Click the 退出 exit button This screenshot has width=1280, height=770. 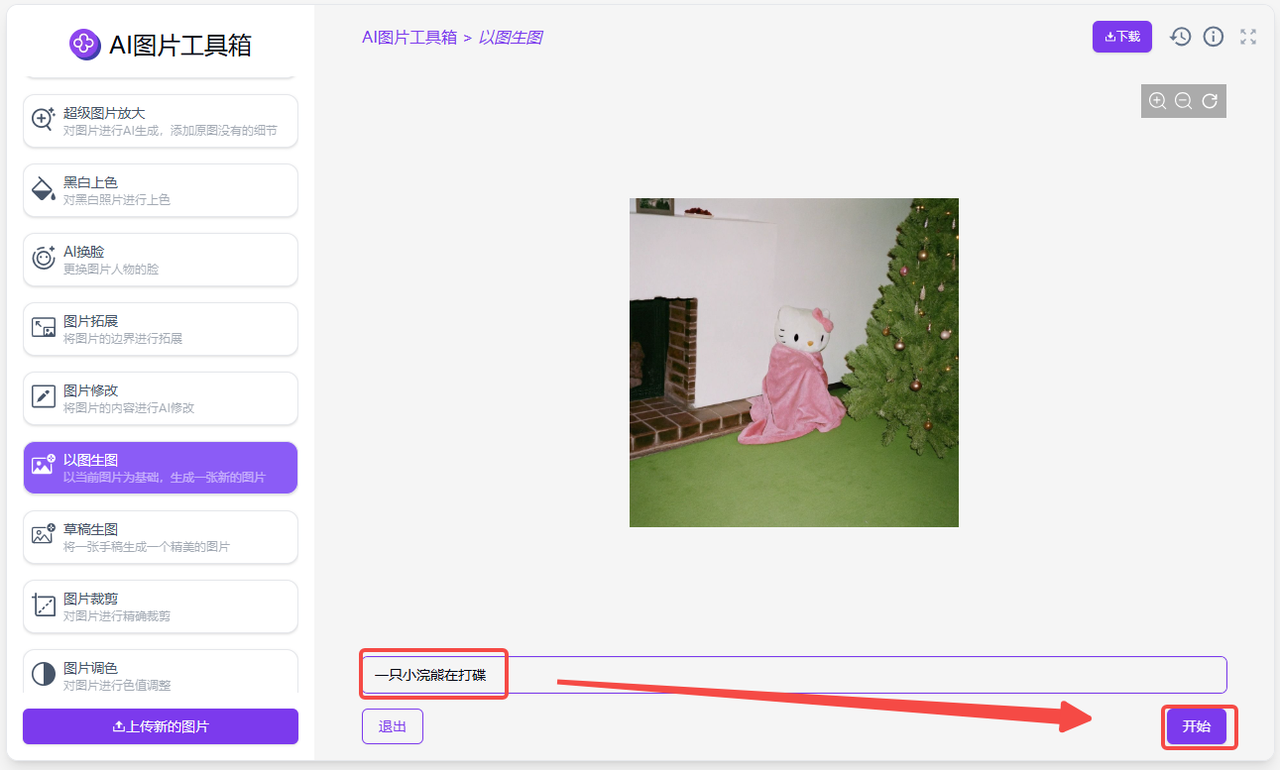pos(392,727)
